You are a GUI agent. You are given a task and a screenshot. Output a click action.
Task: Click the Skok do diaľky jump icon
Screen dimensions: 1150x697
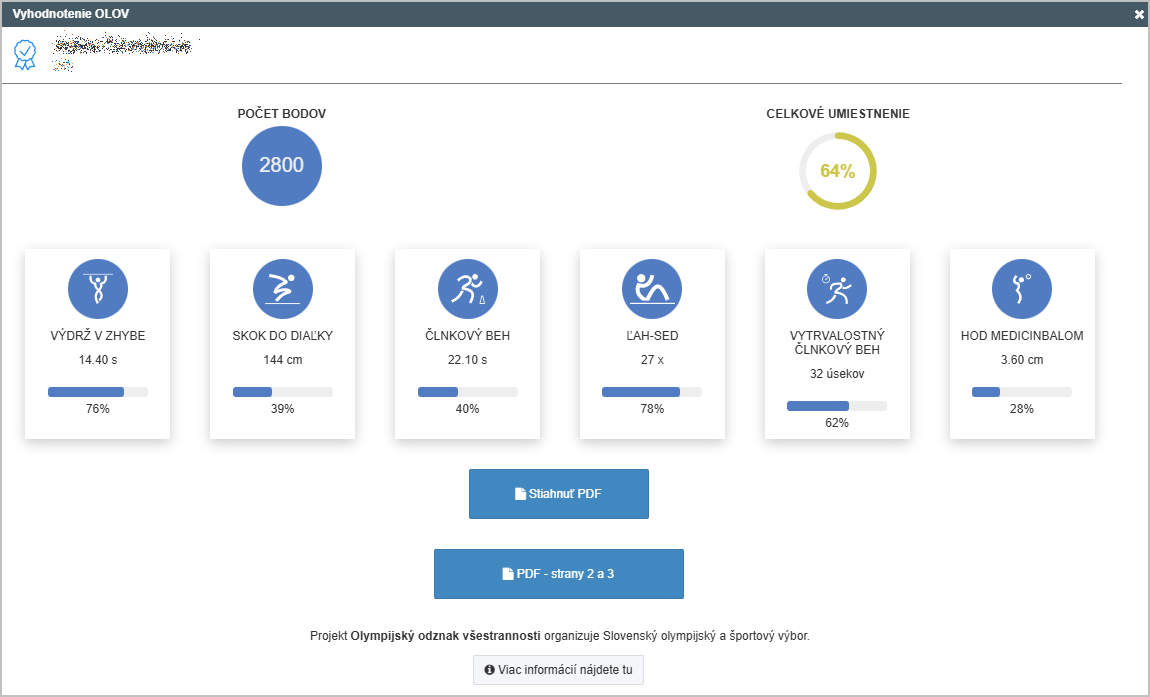282,290
